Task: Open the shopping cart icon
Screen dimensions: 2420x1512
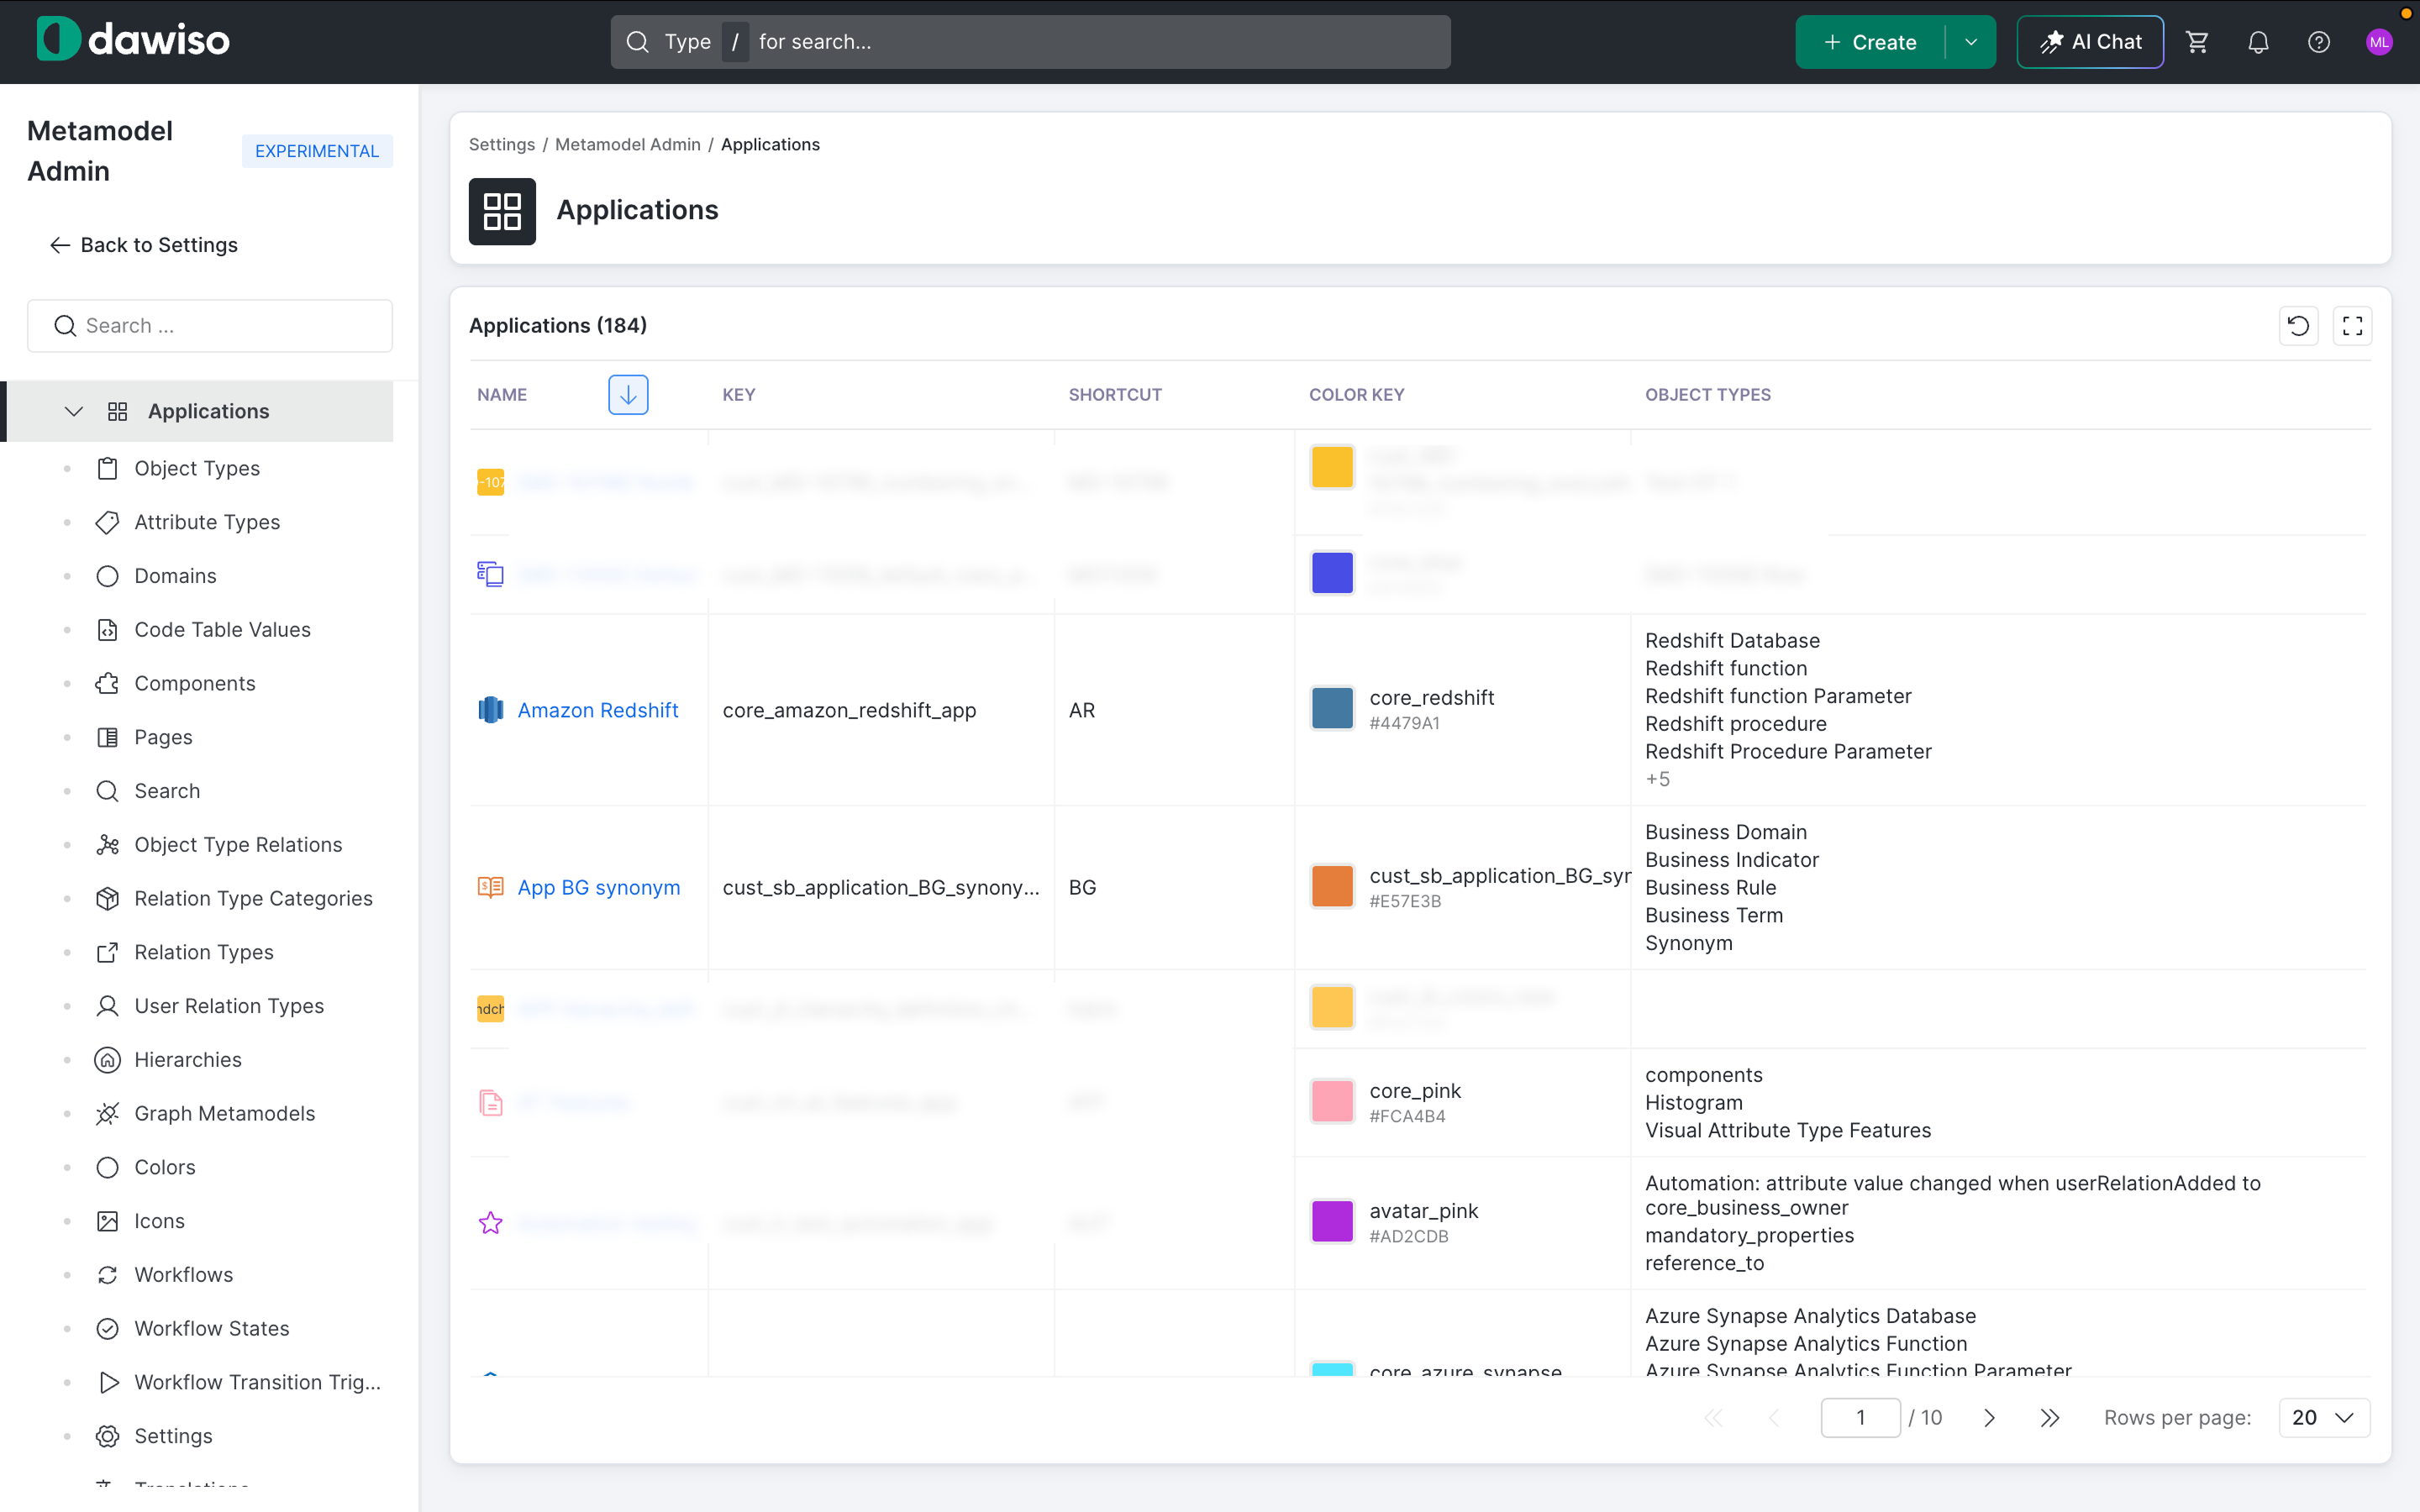Action: pyautogui.click(x=2197, y=42)
